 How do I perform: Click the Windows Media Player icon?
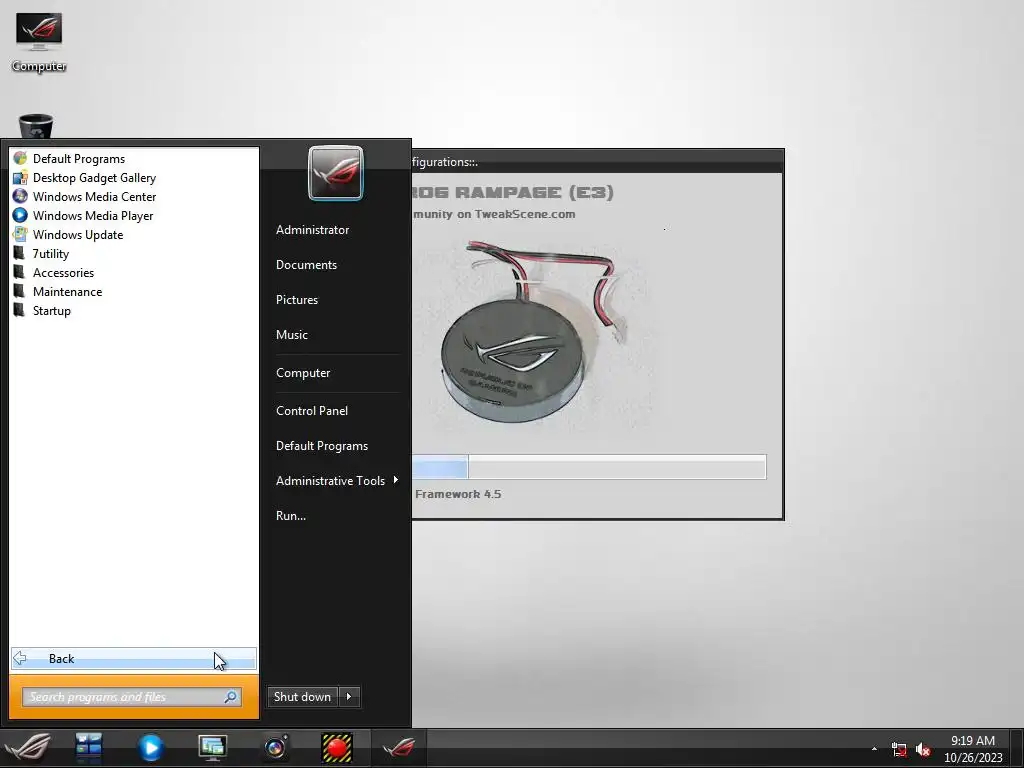(20, 215)
